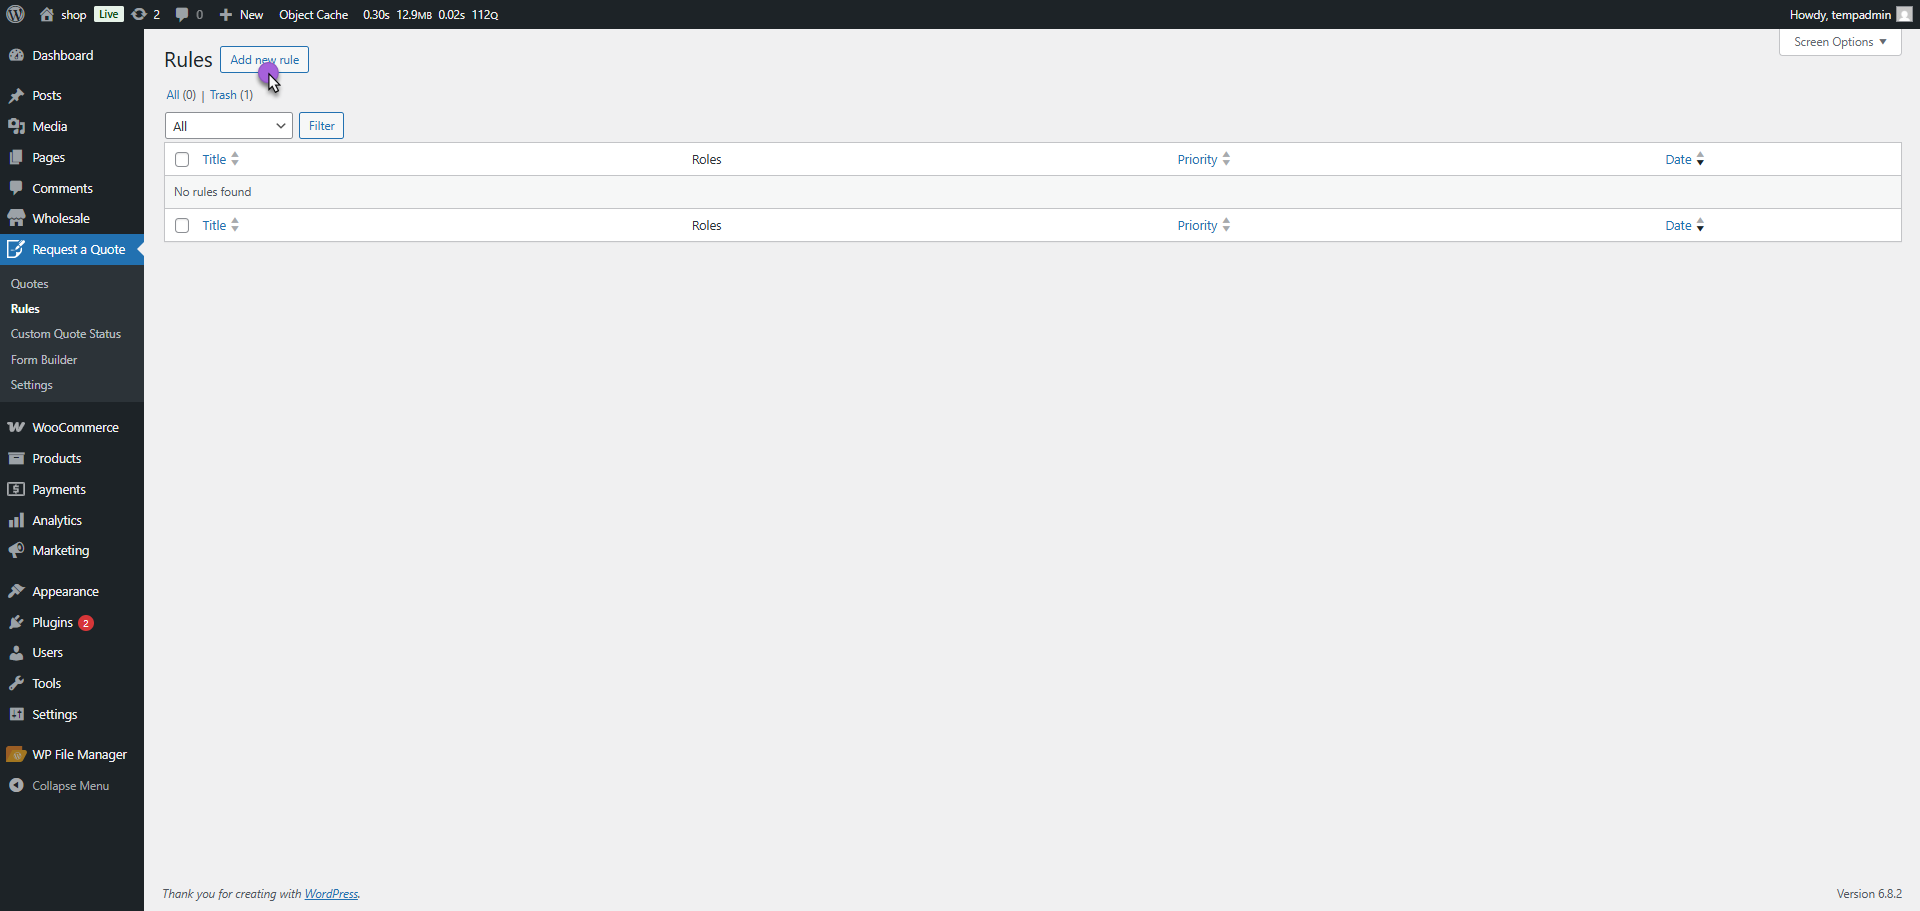Check the select-all box in table footer

(x=182, y=226)
